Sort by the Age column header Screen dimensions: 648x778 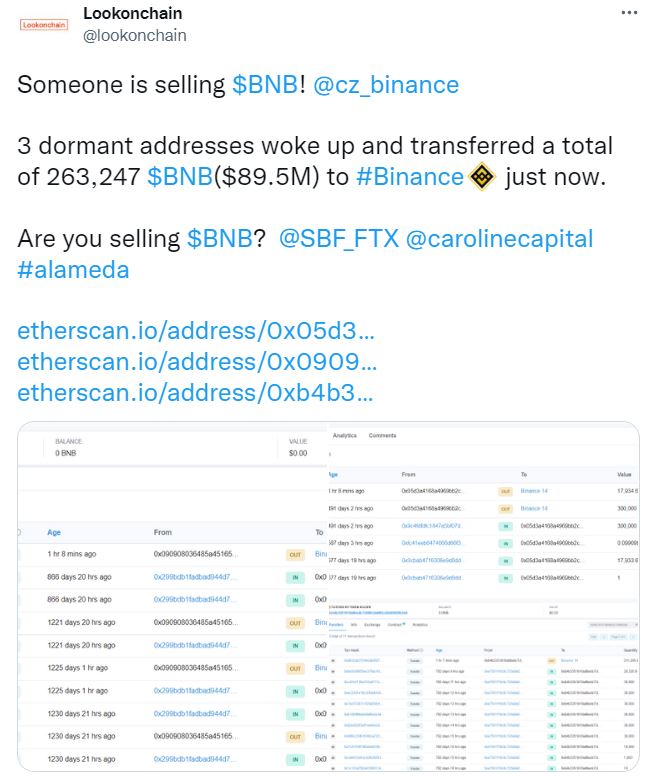tap(54, 532)
